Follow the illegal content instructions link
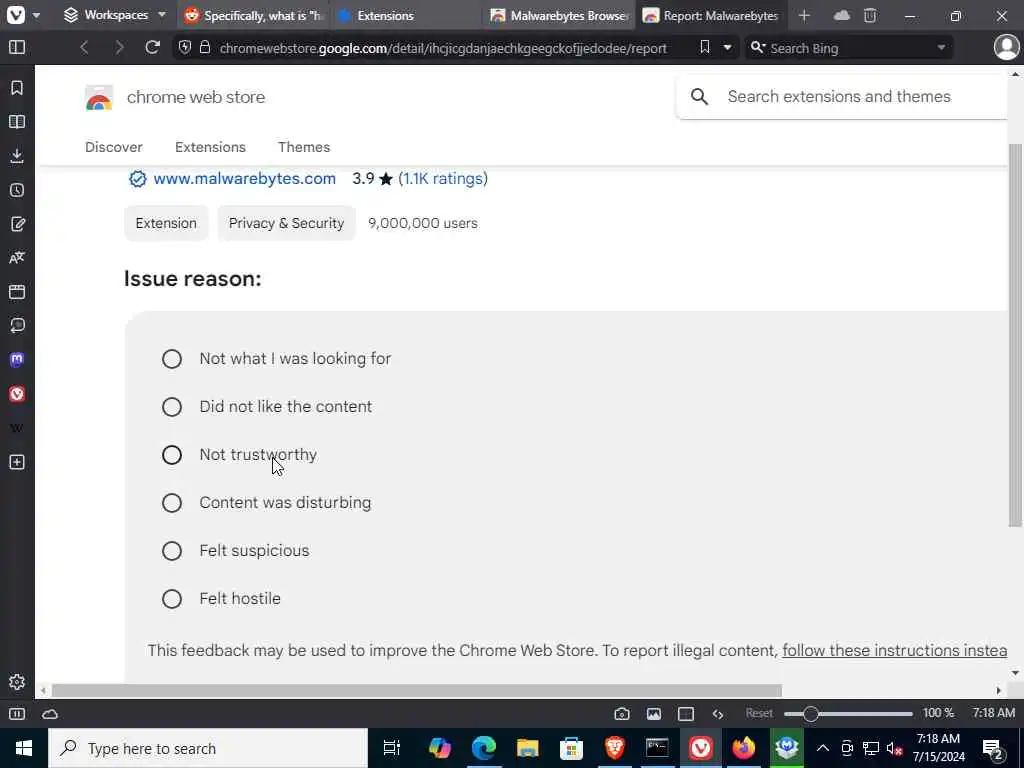This screenshot has width=1024, height=768. point(895,650)
